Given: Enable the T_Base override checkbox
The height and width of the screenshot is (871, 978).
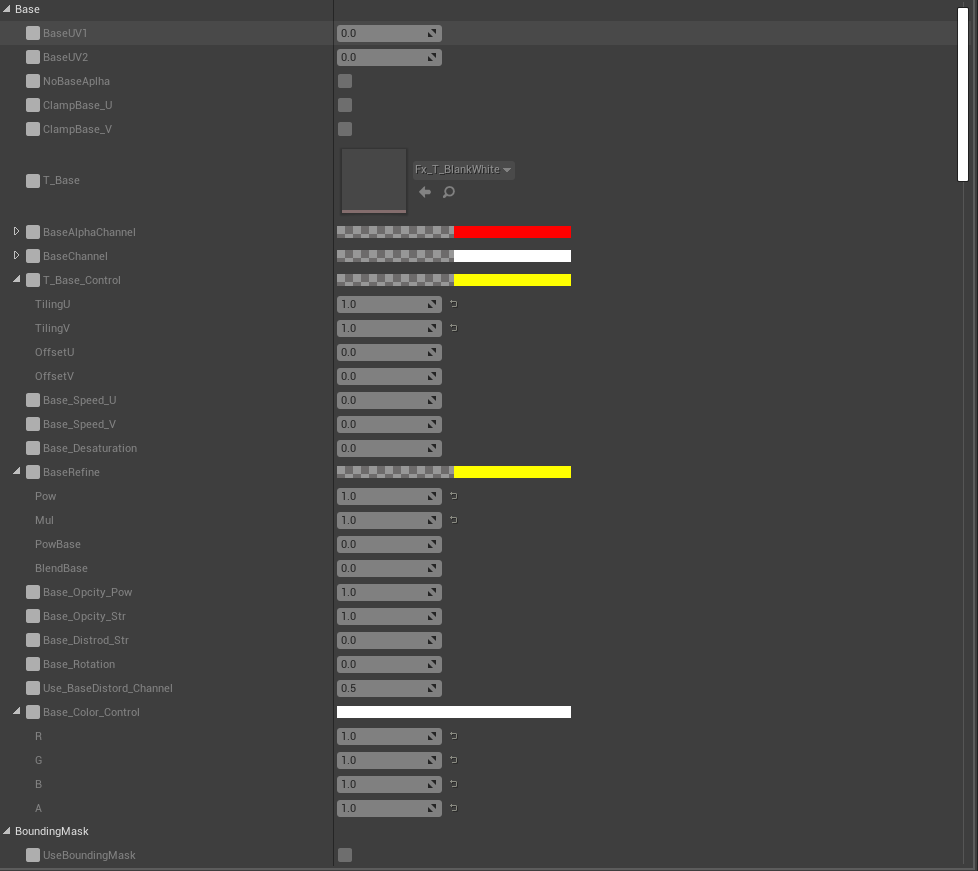Looking at the screenshot, I should tap(33, 180).
